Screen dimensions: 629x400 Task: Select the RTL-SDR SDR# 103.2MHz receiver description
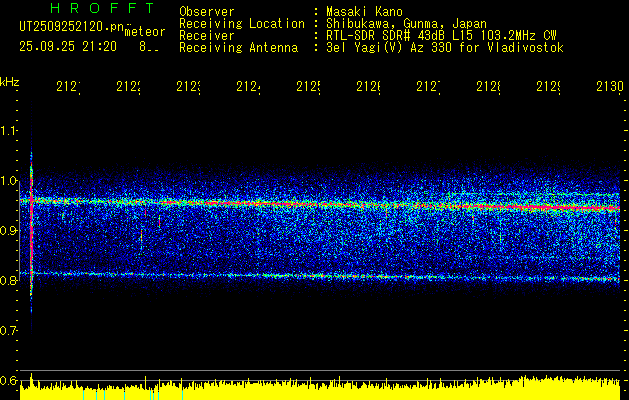[441, 36]
